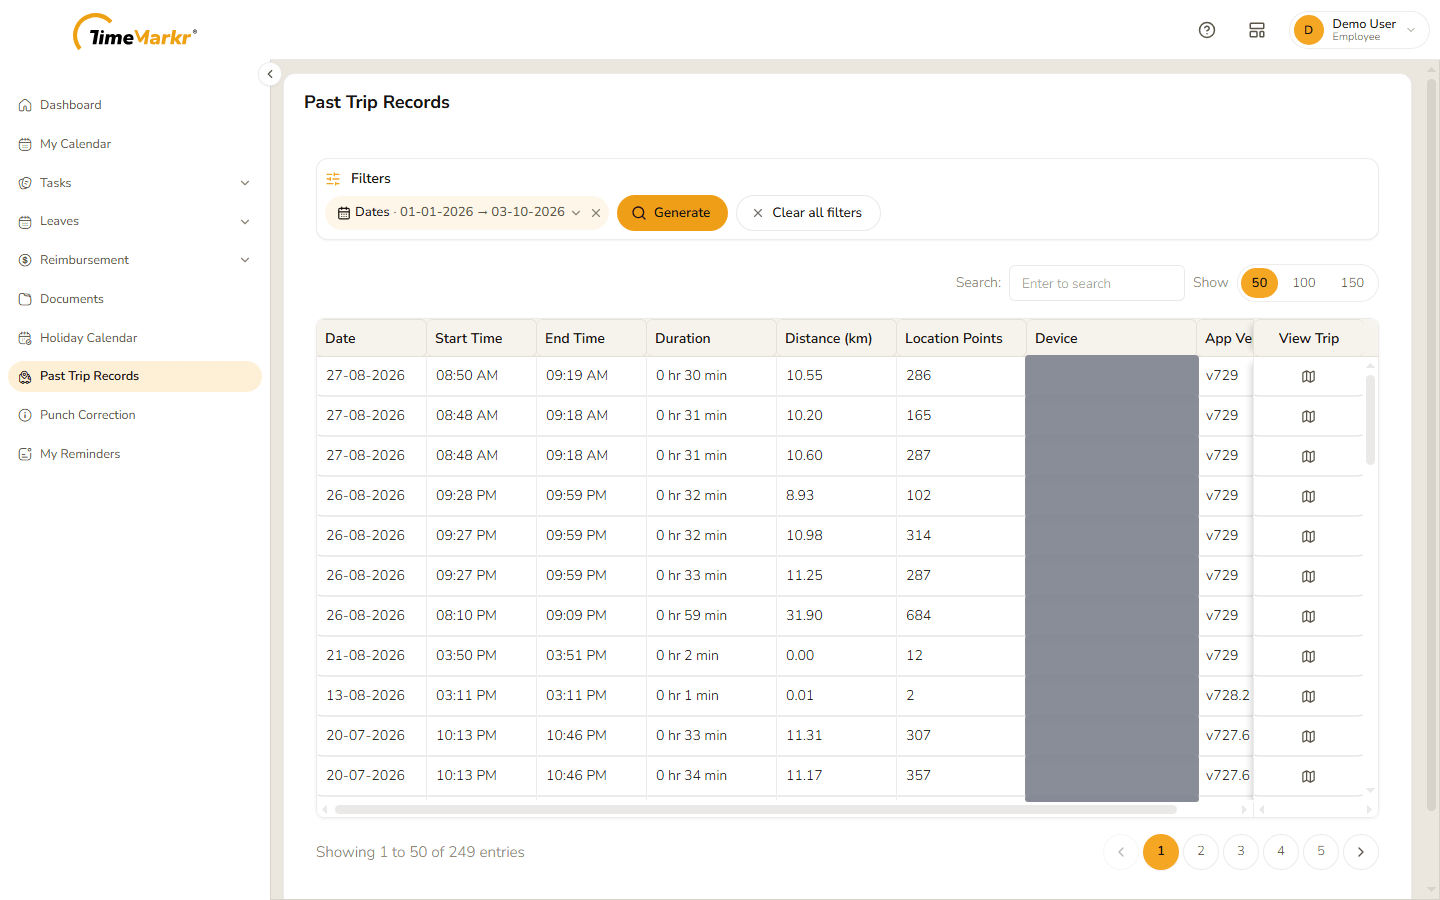Image resolution: width=1440 pixels, height=900 pixels.
Task: View trip map for 20-07-2026 with 307 location points
Action: click(x=1308, y=736)
